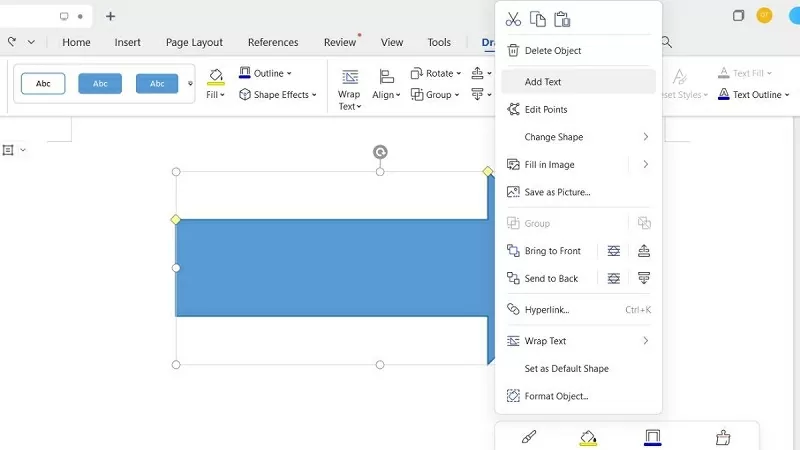Open the new tab with plus button
Screen dimensions: 800x450
[110, 16]
